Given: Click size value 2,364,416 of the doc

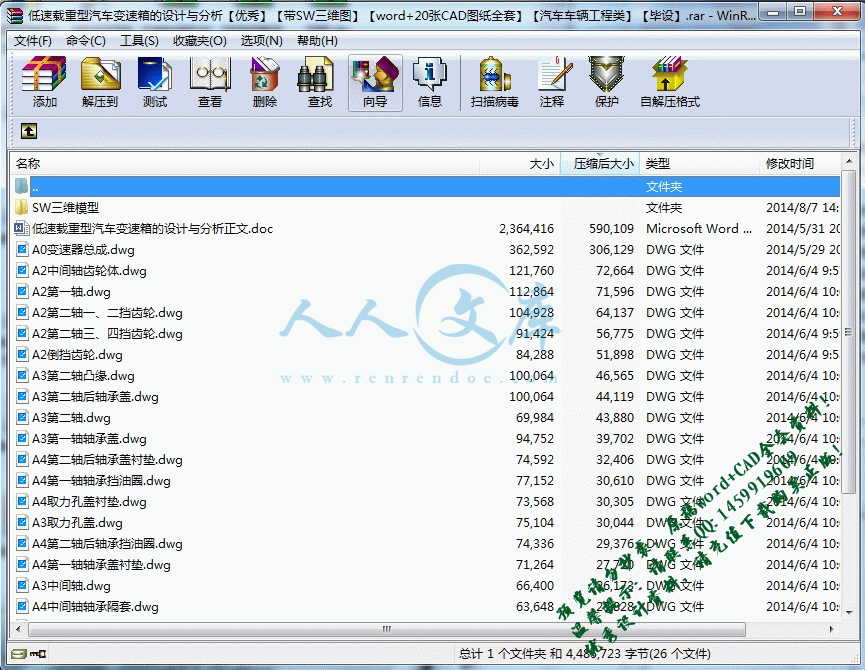Looking at the screenshot, I should [526, 228].
